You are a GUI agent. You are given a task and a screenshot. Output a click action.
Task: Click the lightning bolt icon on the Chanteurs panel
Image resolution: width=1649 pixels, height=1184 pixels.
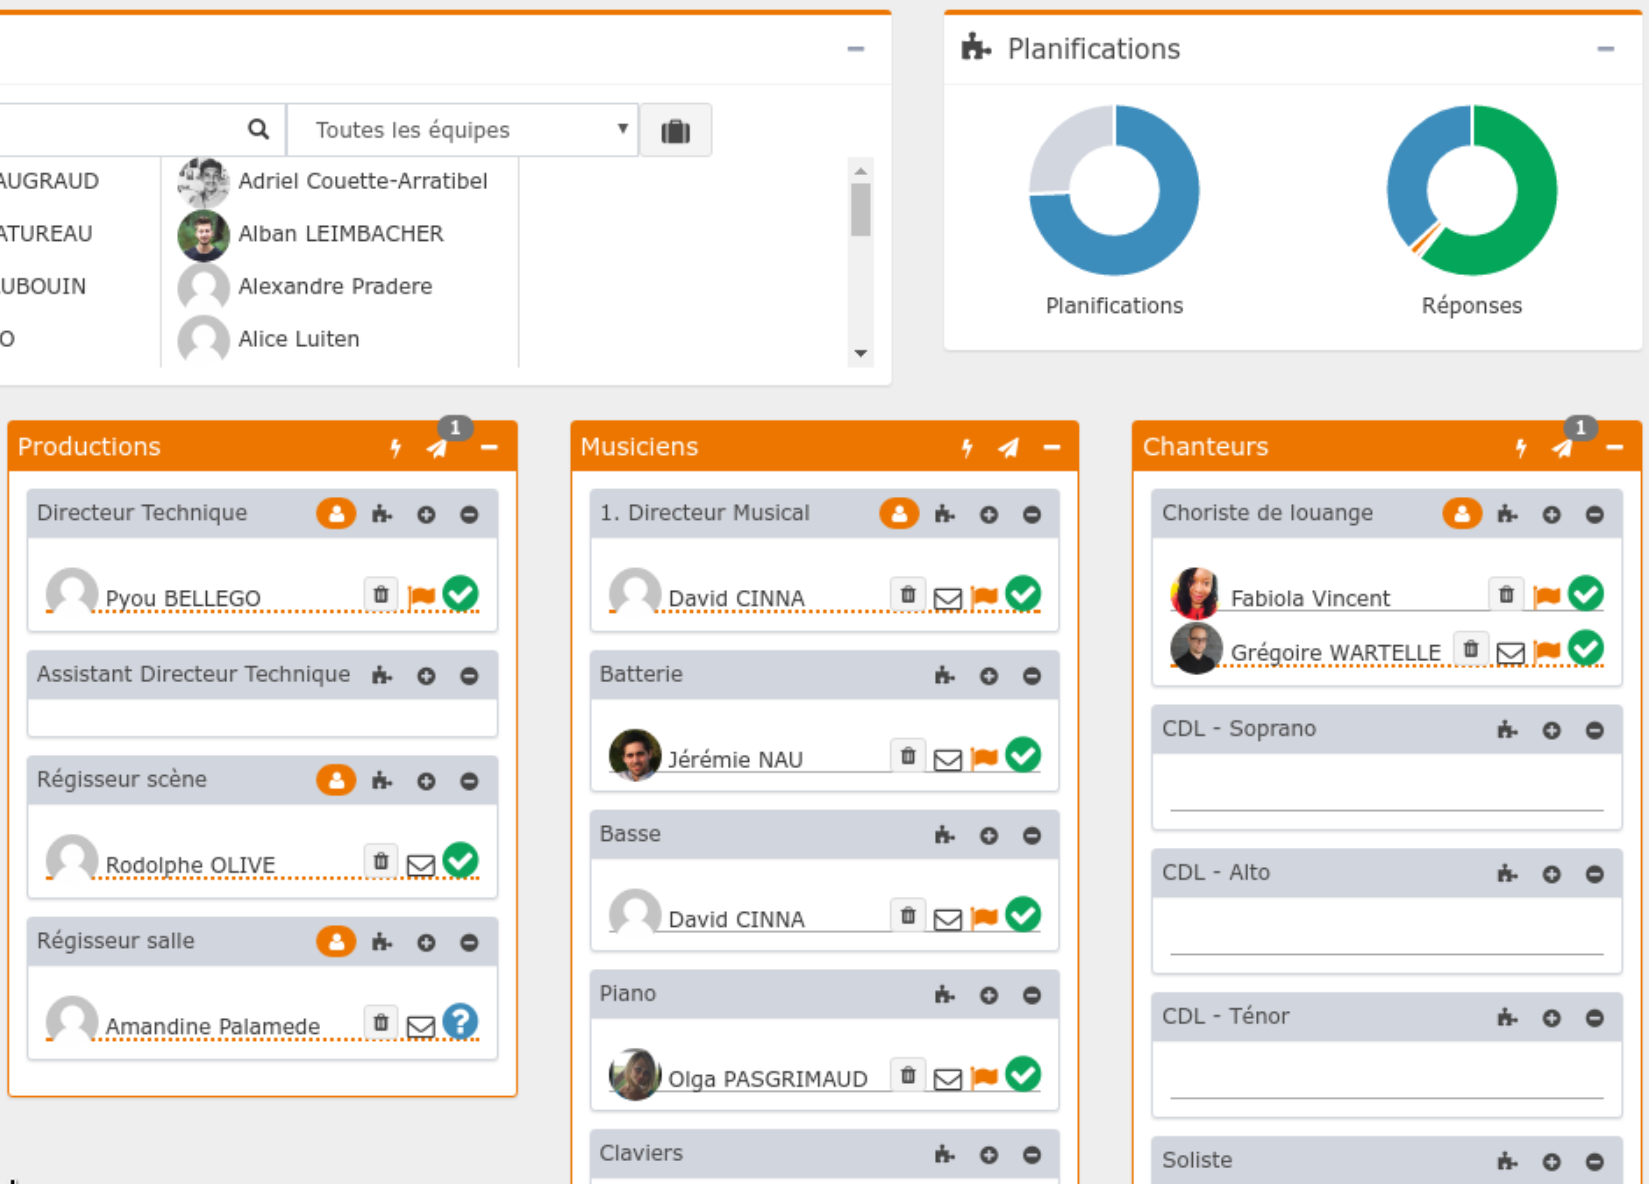tap(1521, 447)
